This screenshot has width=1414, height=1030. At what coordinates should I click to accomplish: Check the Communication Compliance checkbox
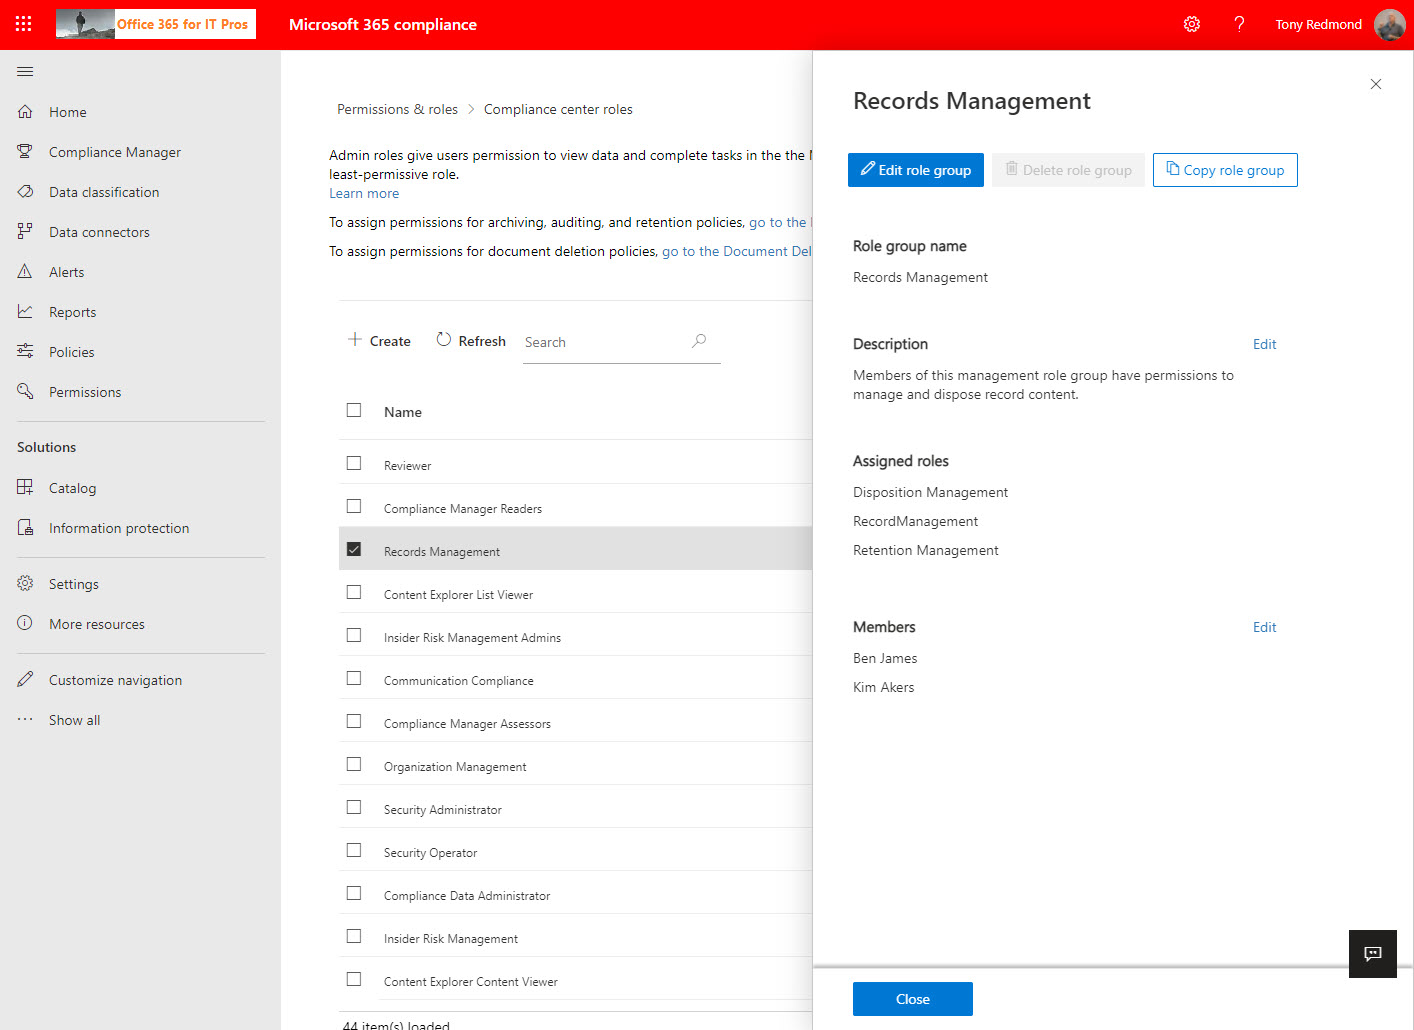354,678
